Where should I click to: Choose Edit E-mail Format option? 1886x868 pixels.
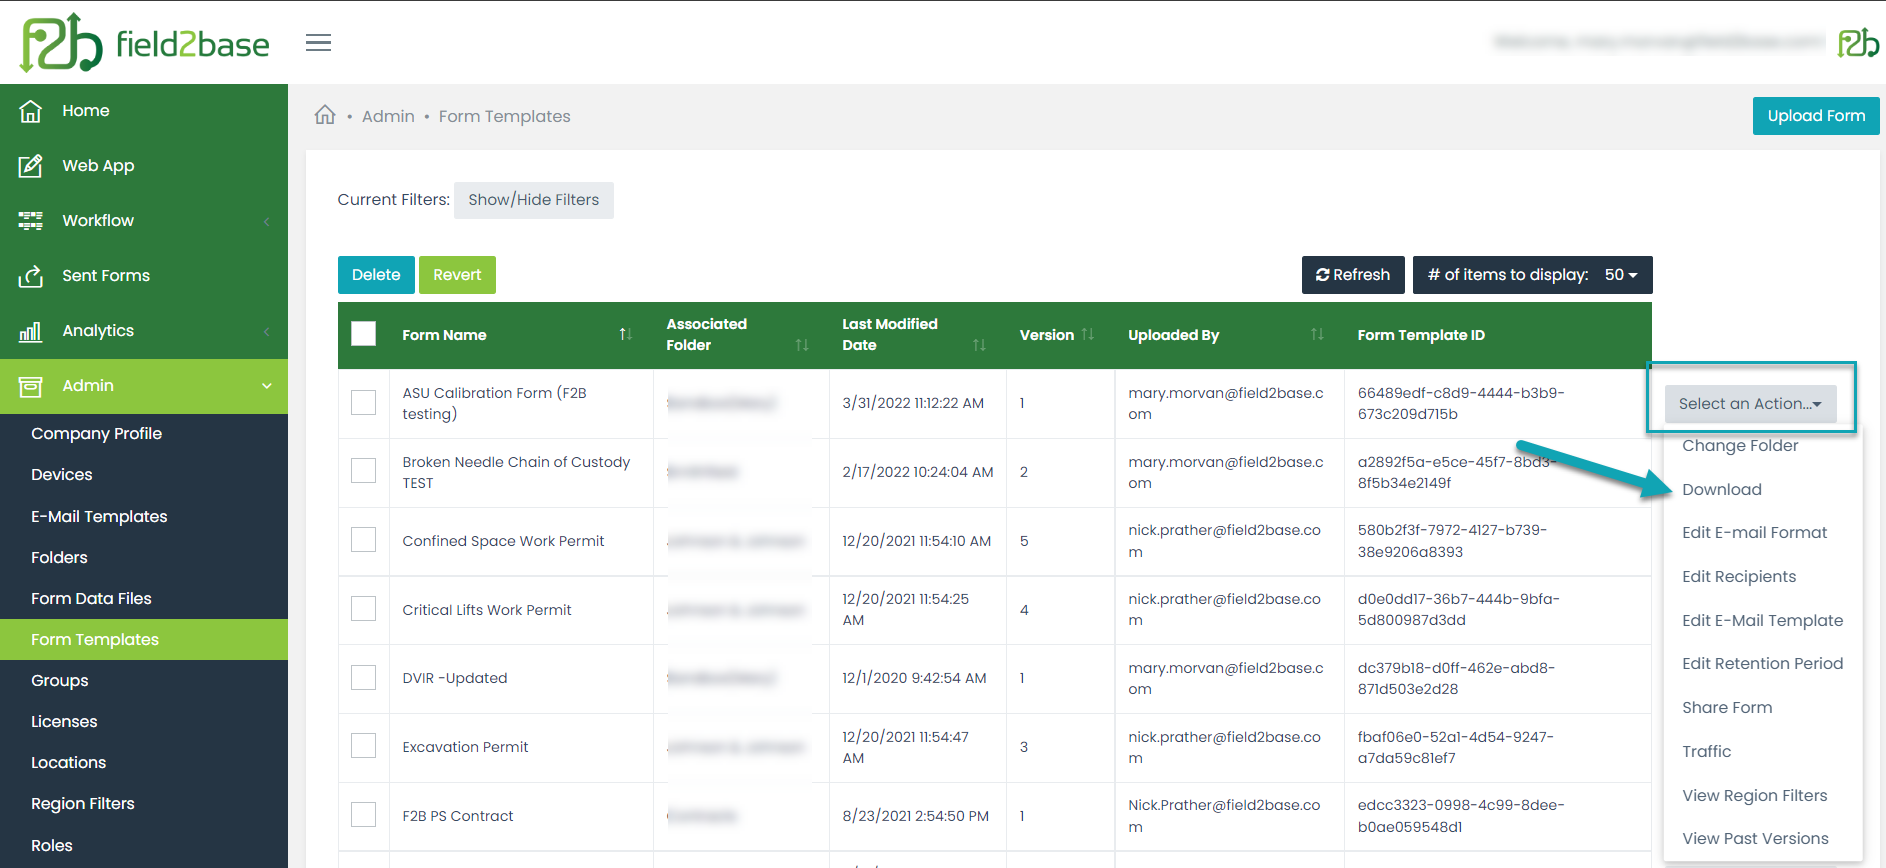tap(1754, 533)
